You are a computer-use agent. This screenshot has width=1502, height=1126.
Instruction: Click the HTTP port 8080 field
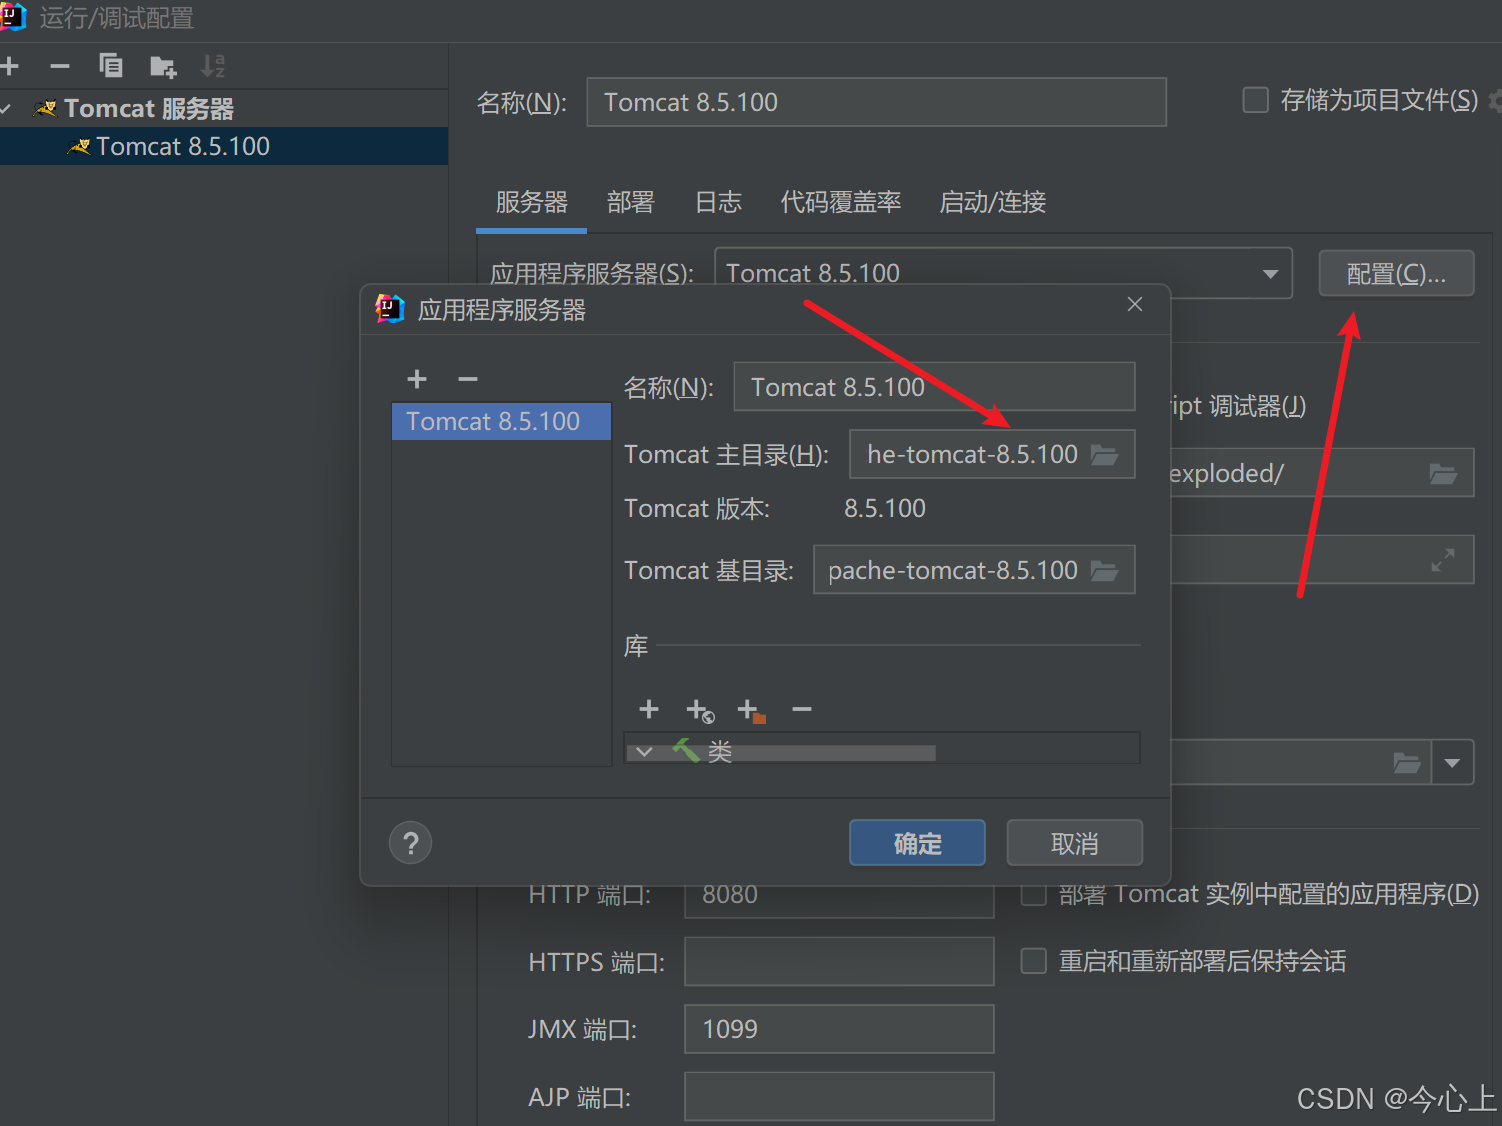839,899
